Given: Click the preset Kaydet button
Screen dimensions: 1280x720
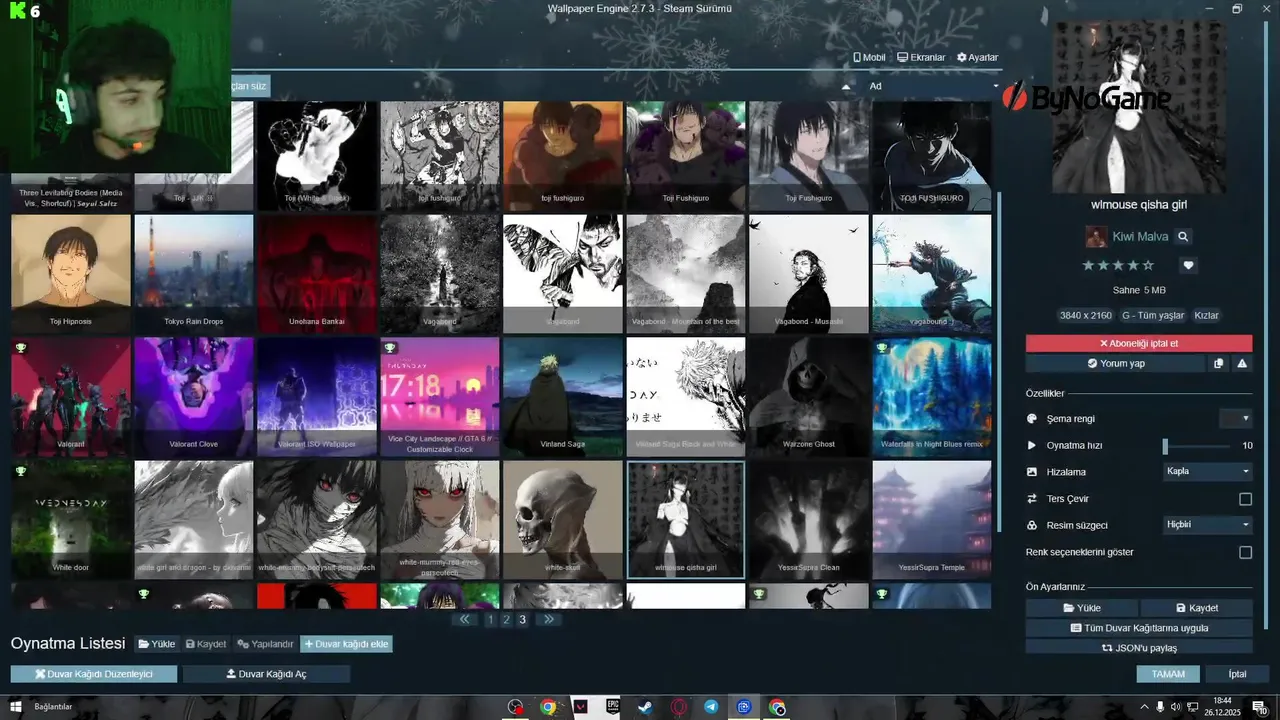Looking at the screenshot, I should click(1197, 607).
